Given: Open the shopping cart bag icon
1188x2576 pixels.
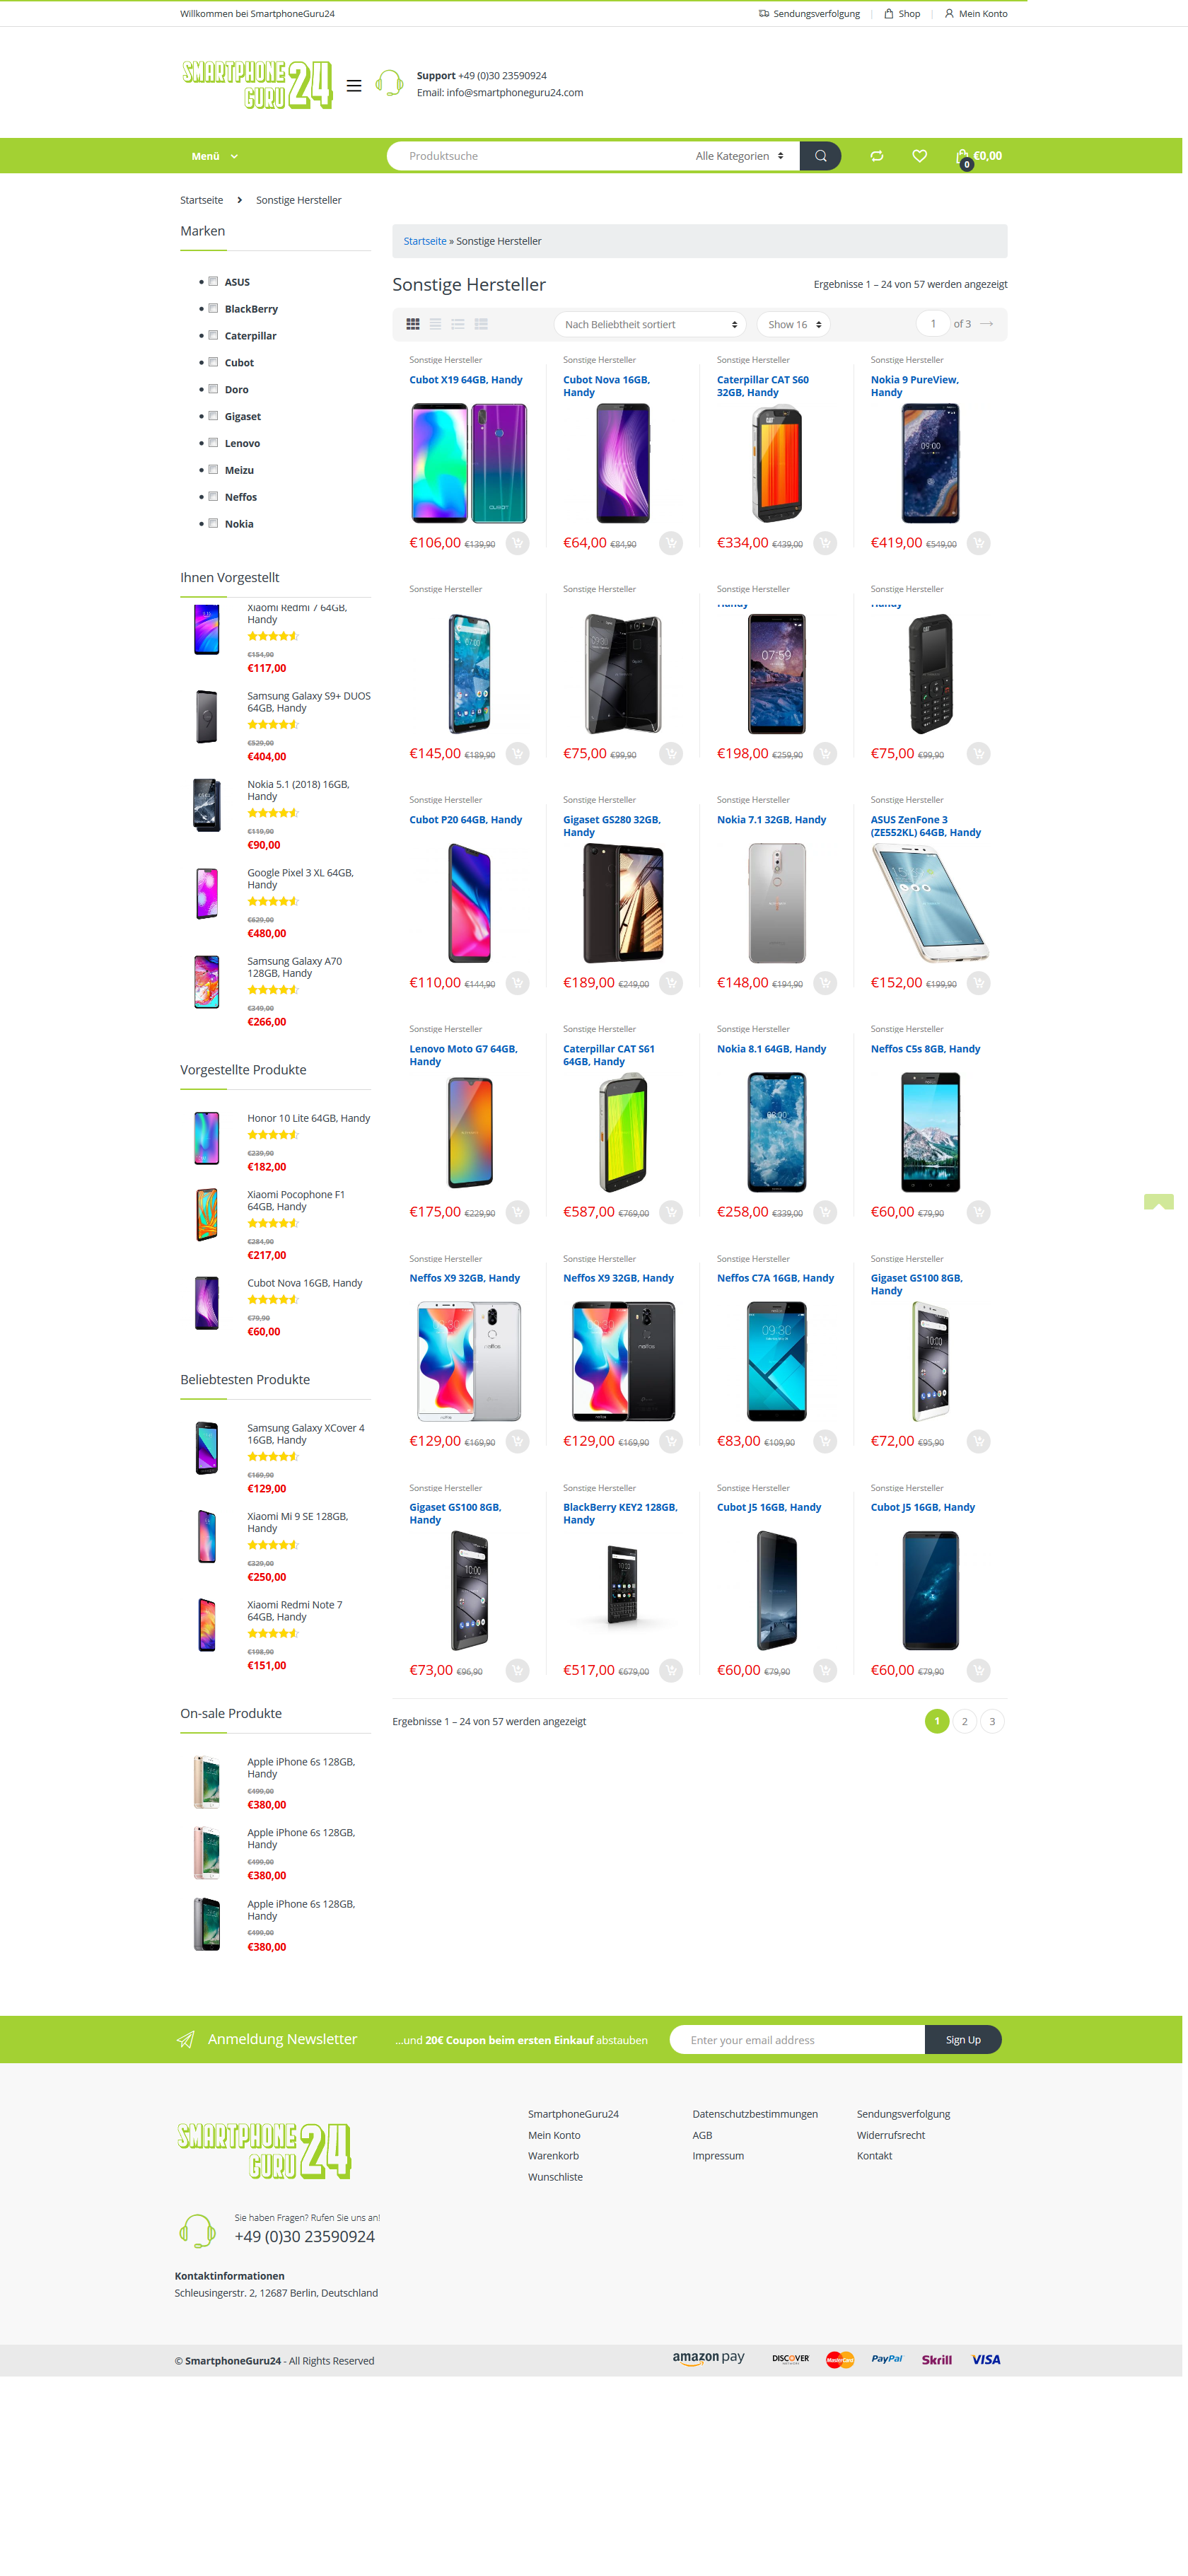Looking at the screenshot, I should point(963,157).
